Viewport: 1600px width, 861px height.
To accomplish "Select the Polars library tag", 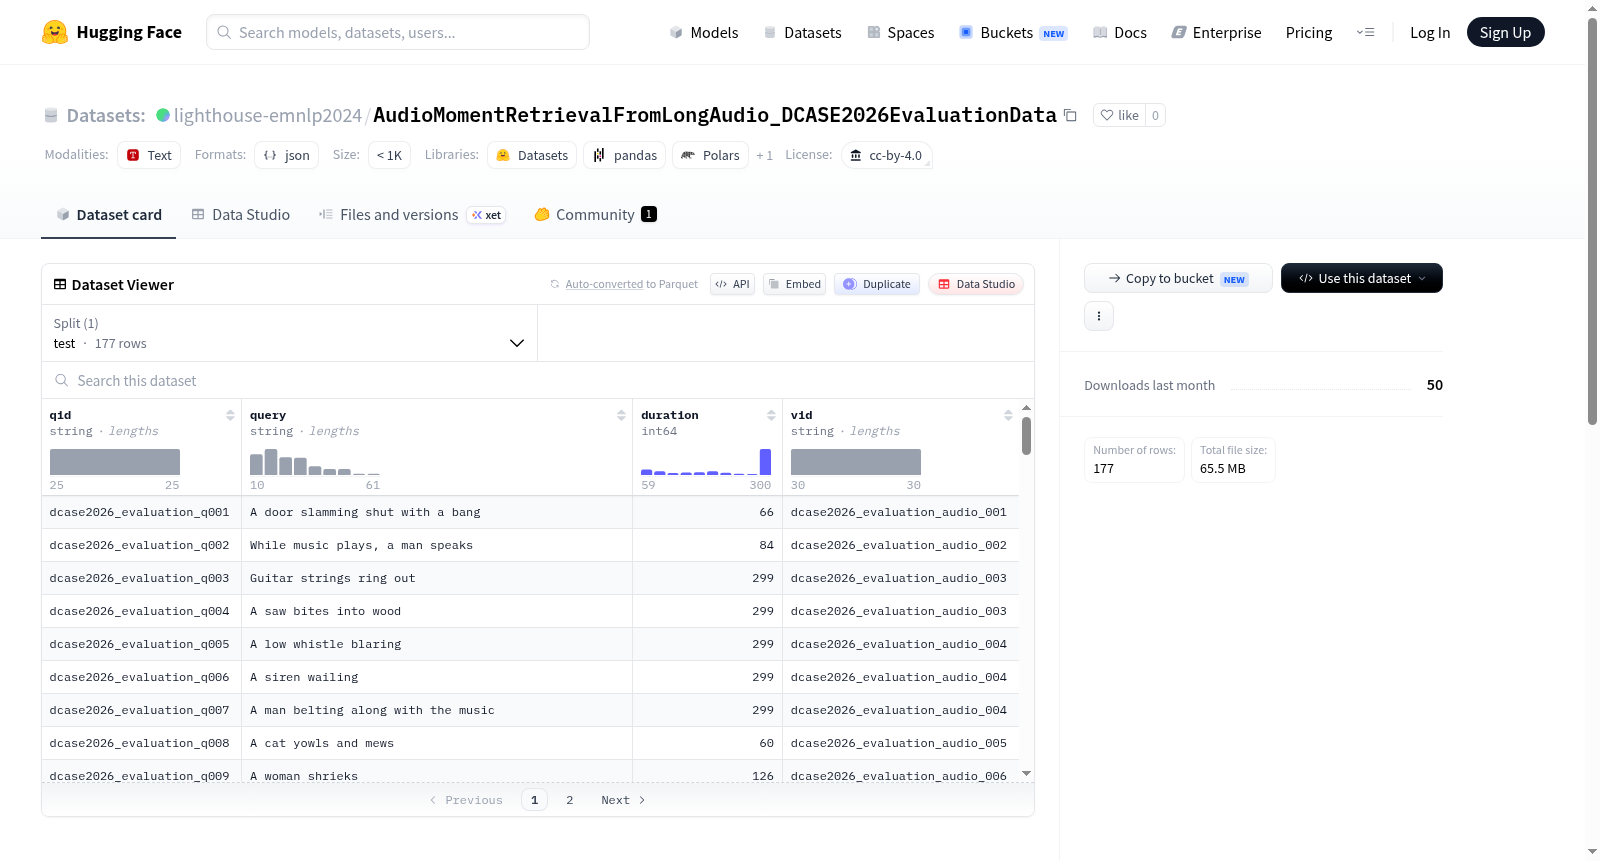I will (710, 155).
